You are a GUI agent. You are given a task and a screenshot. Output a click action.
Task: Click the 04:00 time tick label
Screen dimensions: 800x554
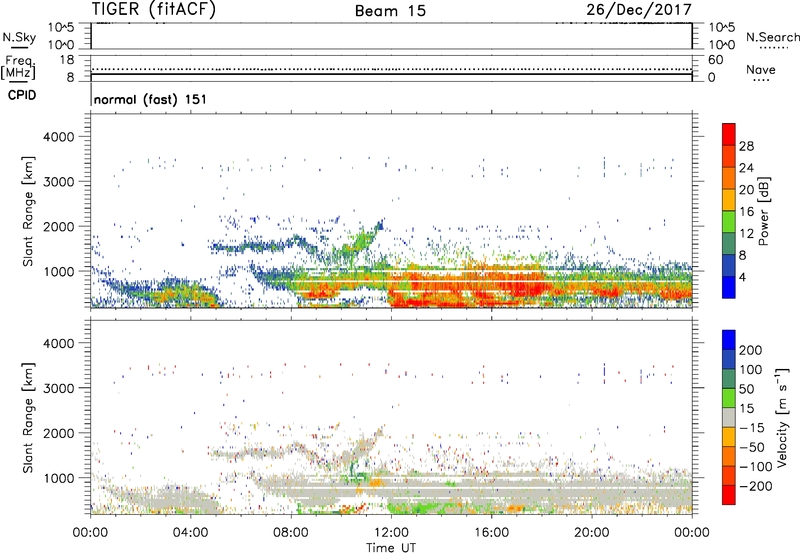point(191,533)
